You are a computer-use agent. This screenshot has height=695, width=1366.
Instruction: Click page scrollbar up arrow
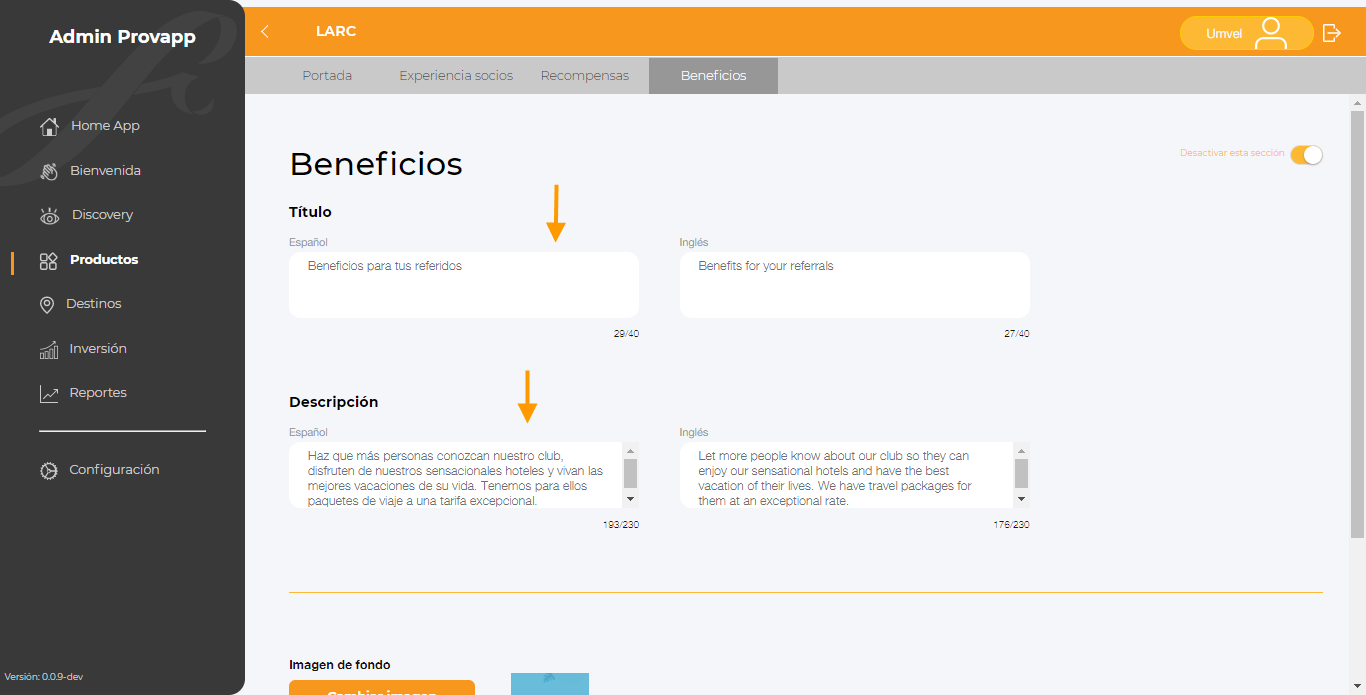coord(1357,102)
